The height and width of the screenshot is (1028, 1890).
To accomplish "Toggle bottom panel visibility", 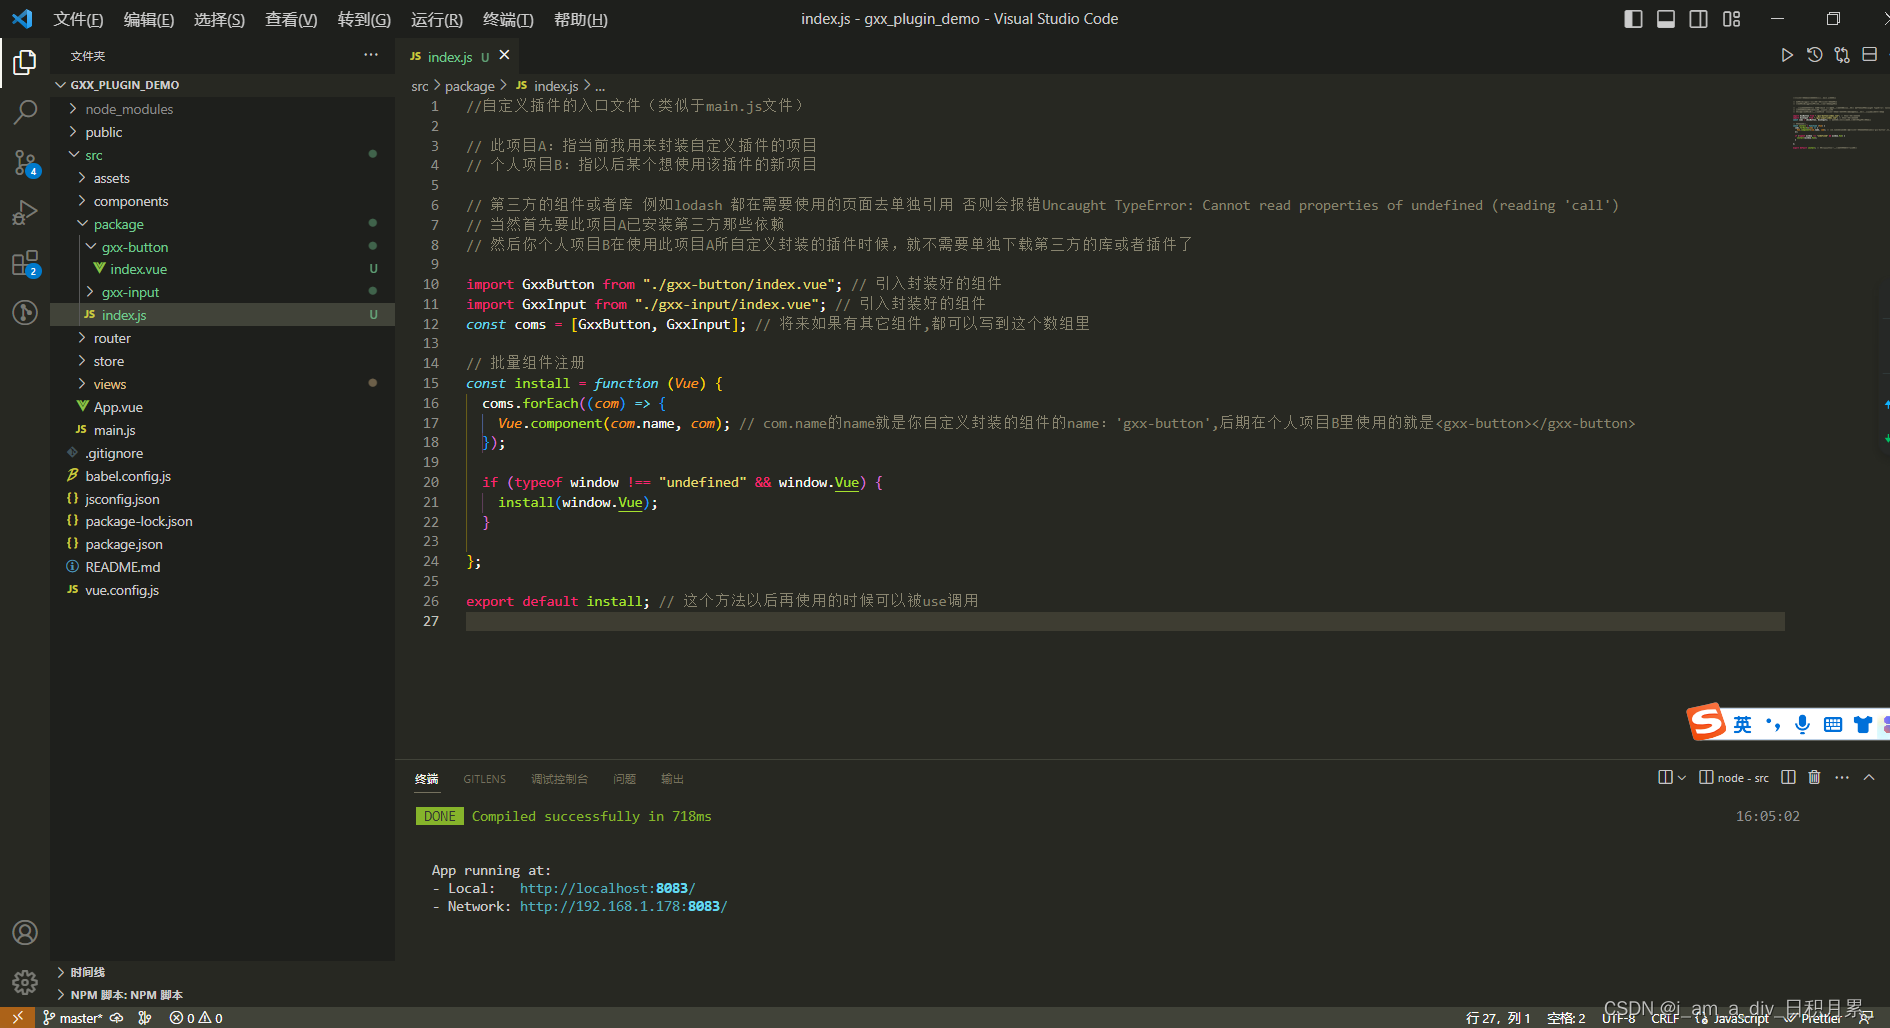I will [1666, 19].
